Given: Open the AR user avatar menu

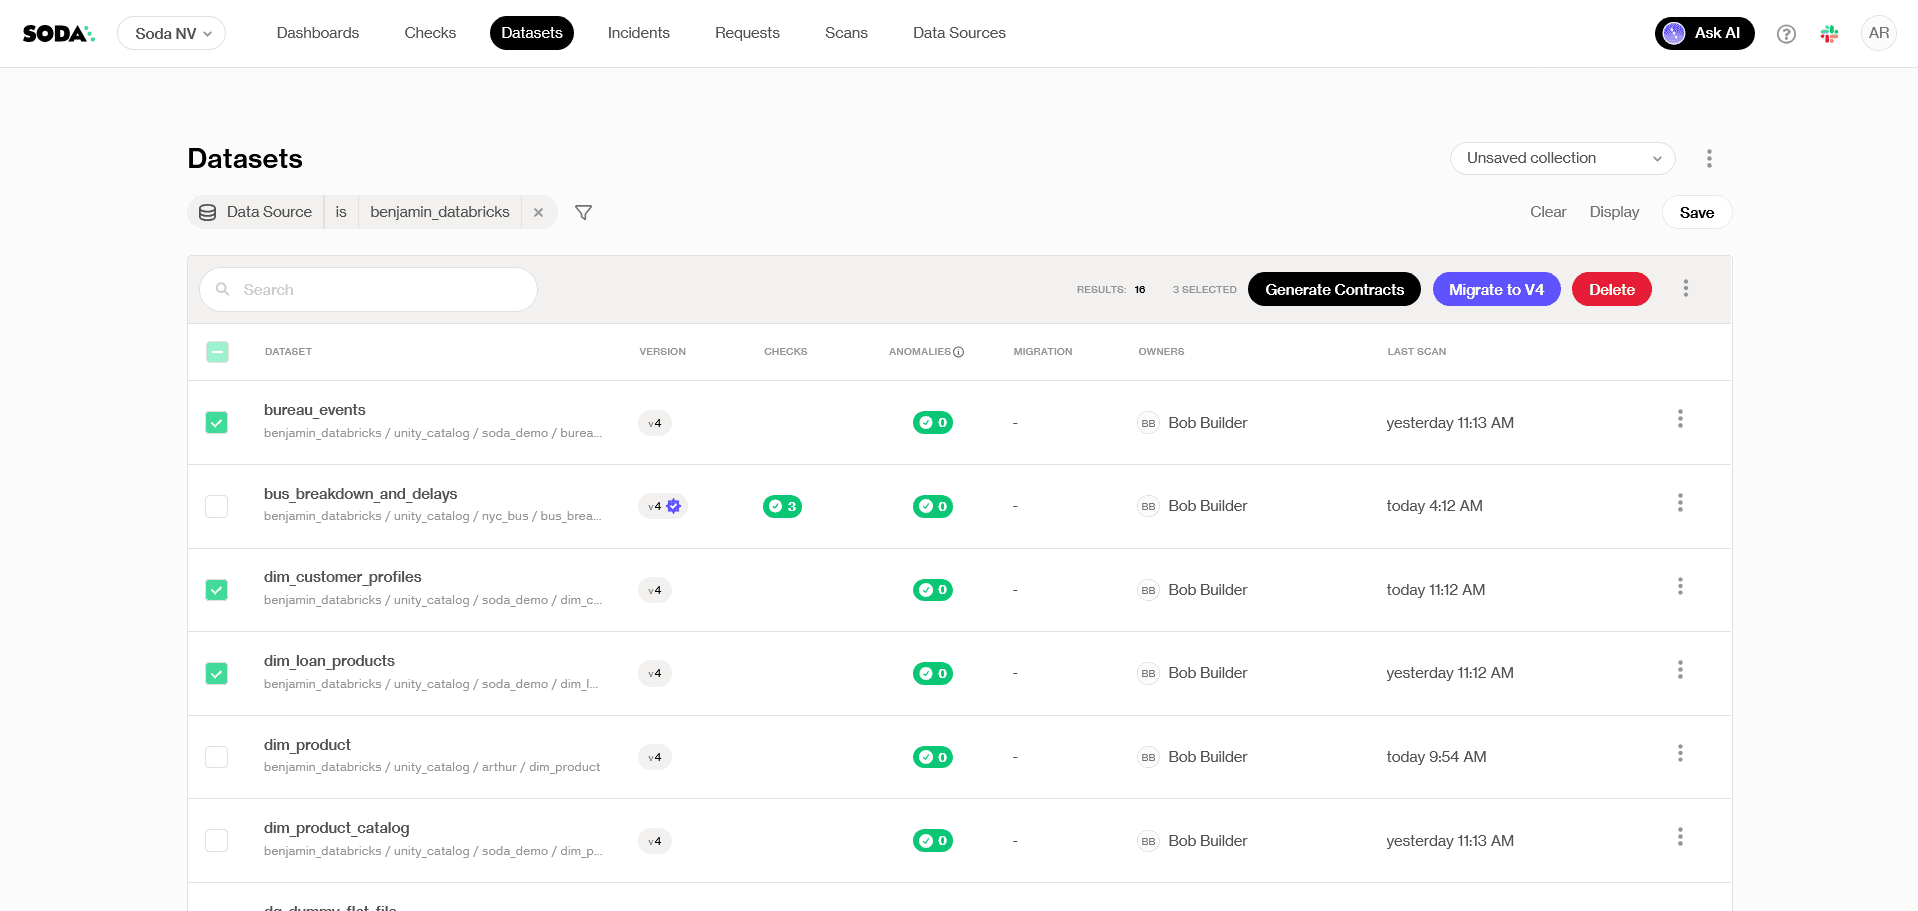Looking at the screenshot, I should 1879,33.
